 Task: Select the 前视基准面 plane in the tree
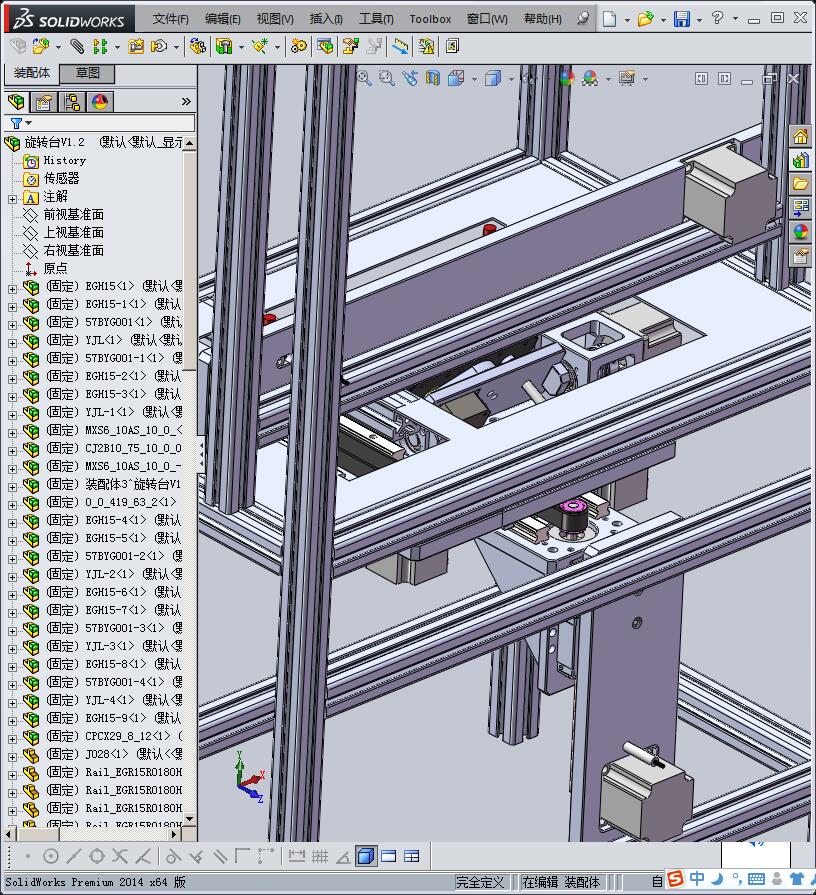74,215
